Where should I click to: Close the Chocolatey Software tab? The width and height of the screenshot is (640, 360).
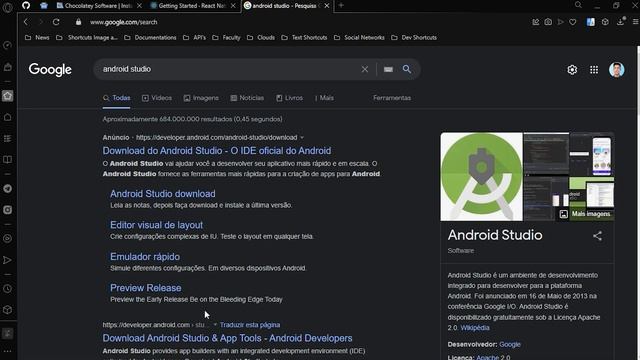(139, 6)
